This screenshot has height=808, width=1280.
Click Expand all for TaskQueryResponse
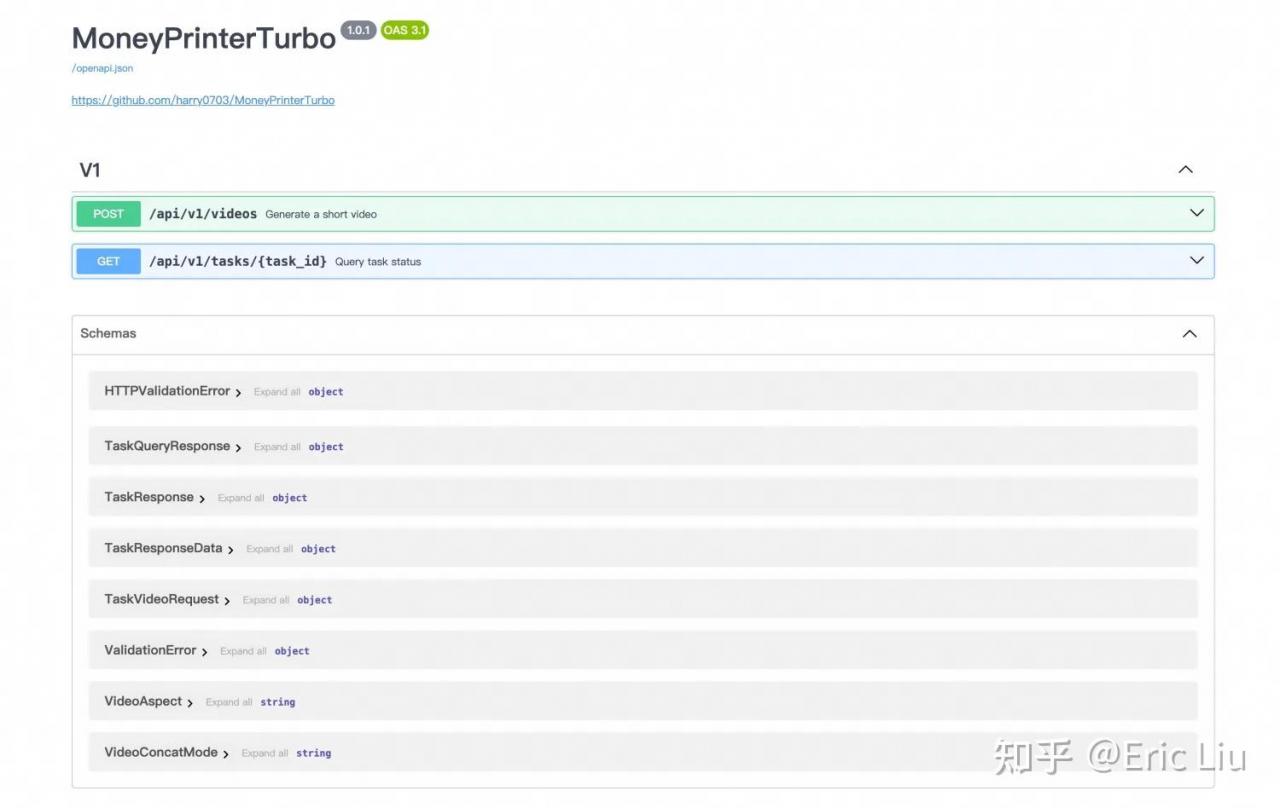point(277,447)
